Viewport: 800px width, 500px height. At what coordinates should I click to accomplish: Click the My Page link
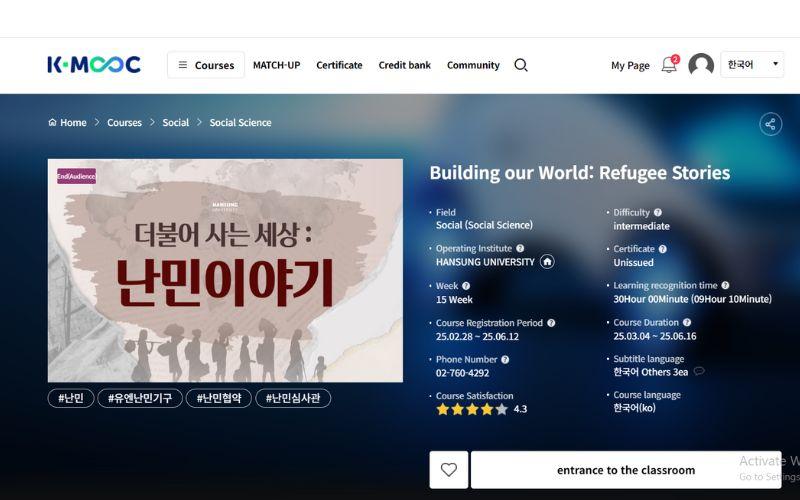coord(630,65)
